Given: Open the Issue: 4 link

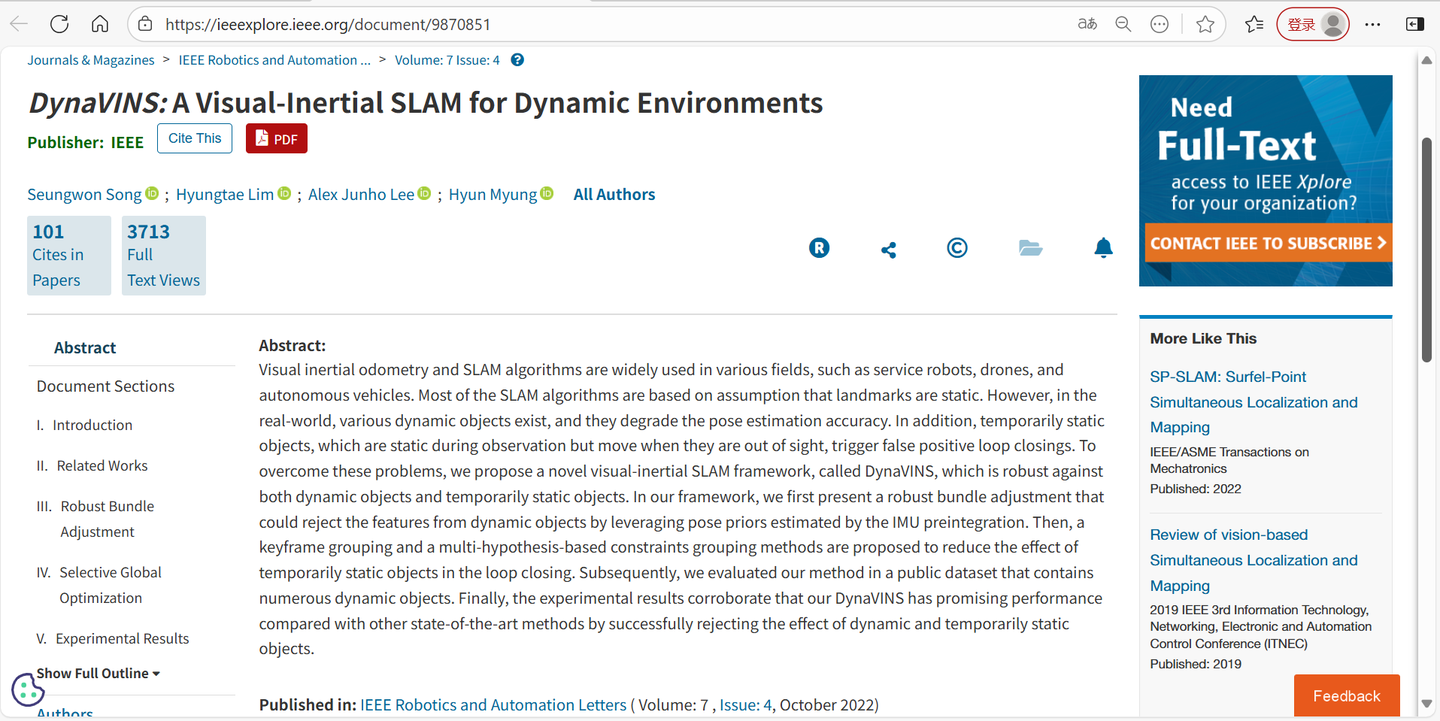Looking at the screenshot, I should click(x=746, y=705).
